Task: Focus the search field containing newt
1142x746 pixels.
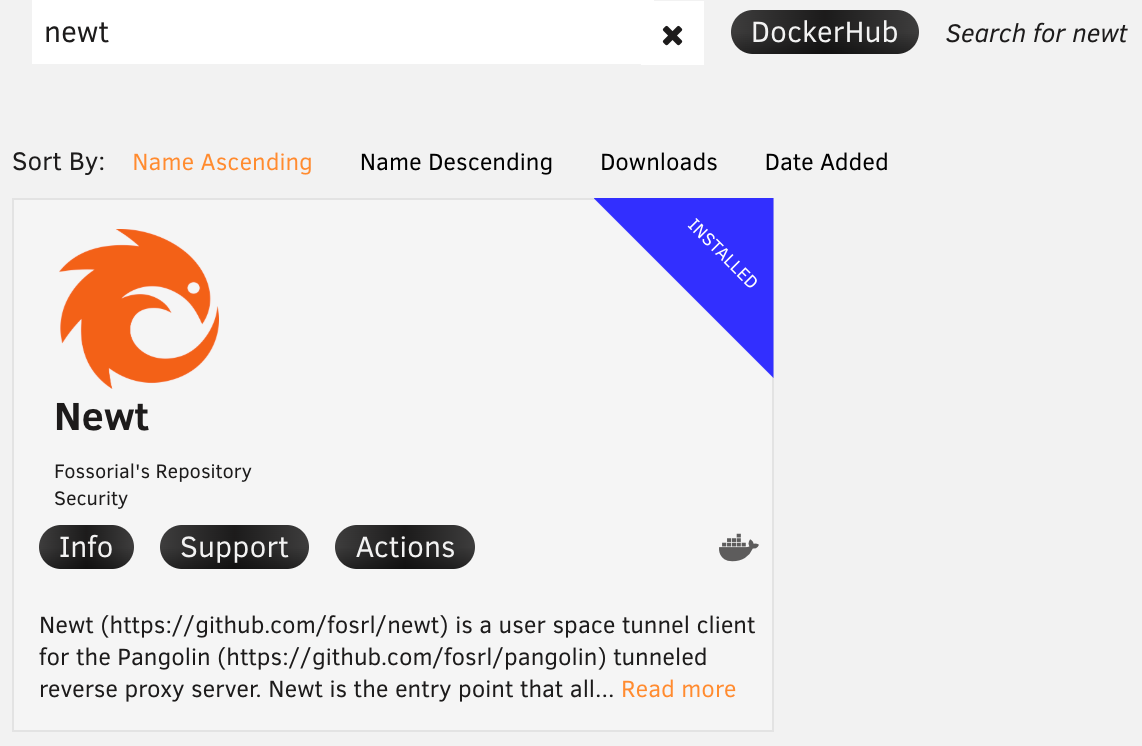Action: (x=340, y=33)
